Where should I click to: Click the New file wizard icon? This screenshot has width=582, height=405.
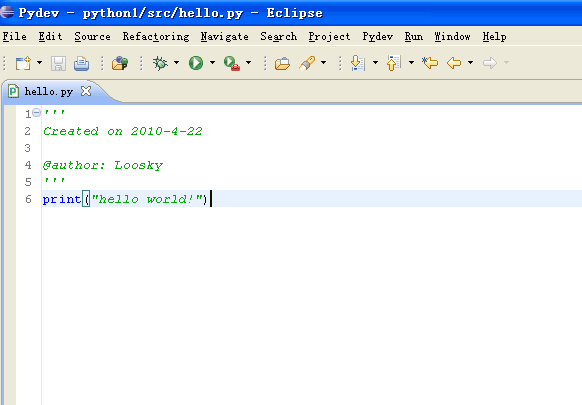click(23, 63)
